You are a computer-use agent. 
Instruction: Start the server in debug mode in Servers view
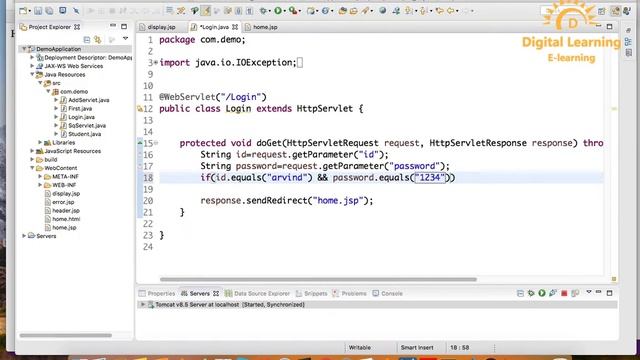coord(531,293)
